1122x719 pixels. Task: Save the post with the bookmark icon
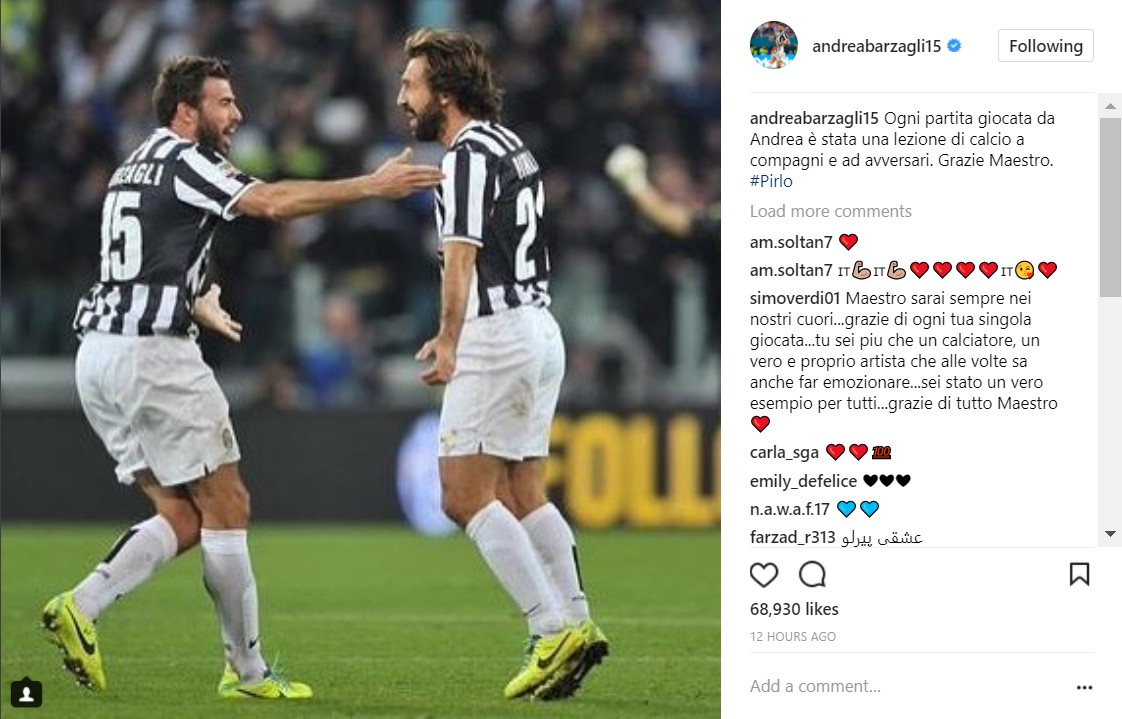1079,574
